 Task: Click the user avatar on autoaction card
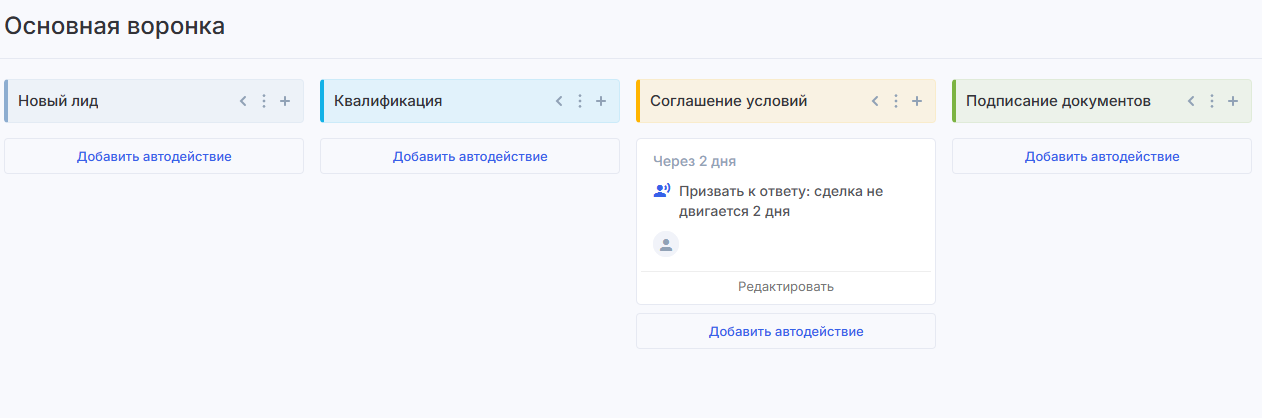pyautogui.click(x=666, y=244)
